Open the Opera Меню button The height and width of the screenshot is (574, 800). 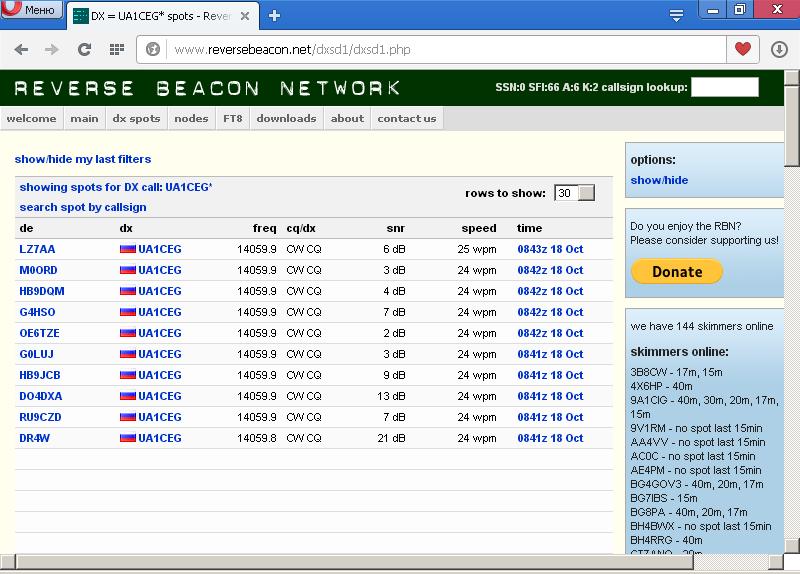pyautogui.click(x=32, y=9)
